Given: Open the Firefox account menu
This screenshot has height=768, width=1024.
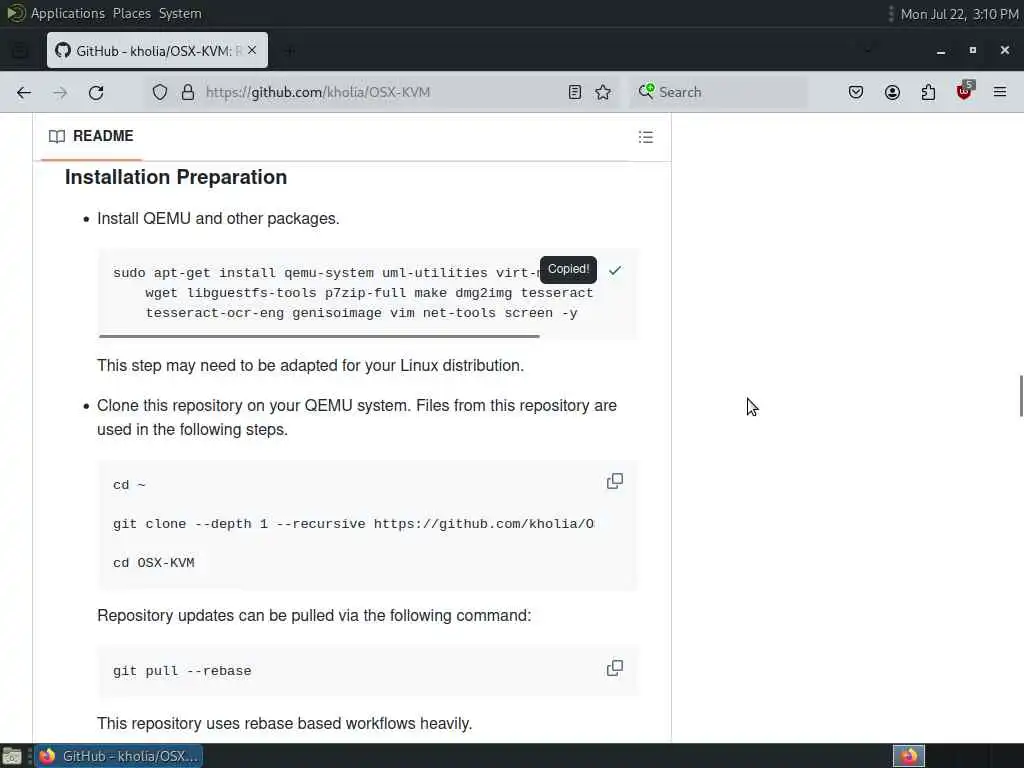Looking at the screenshot, I should click(892, 92).
